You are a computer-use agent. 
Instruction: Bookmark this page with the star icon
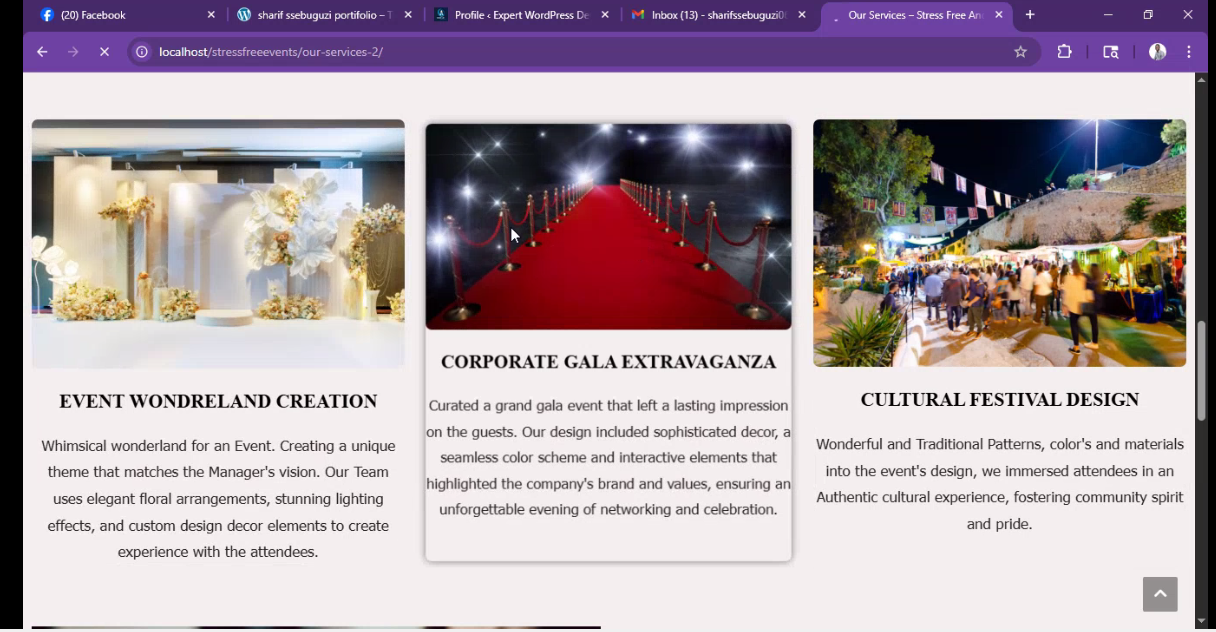point(1020,52)
